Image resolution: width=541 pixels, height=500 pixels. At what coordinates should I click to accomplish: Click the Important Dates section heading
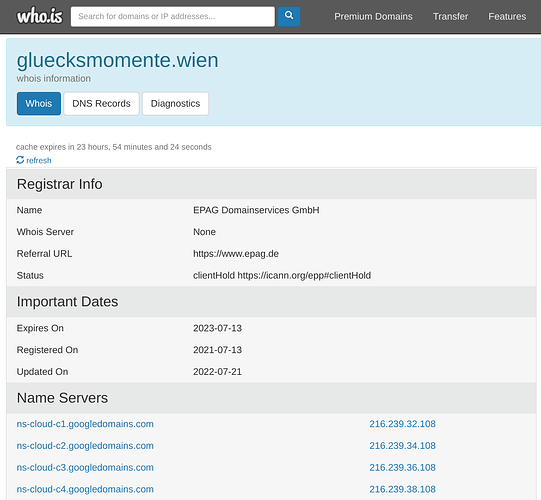68,302
